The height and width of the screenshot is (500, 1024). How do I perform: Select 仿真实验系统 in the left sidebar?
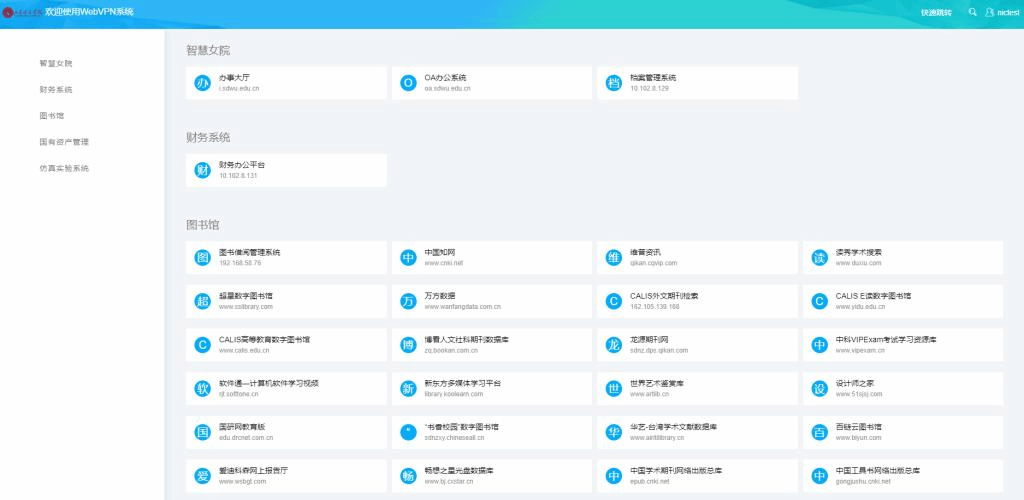click(x=64, y=168)
